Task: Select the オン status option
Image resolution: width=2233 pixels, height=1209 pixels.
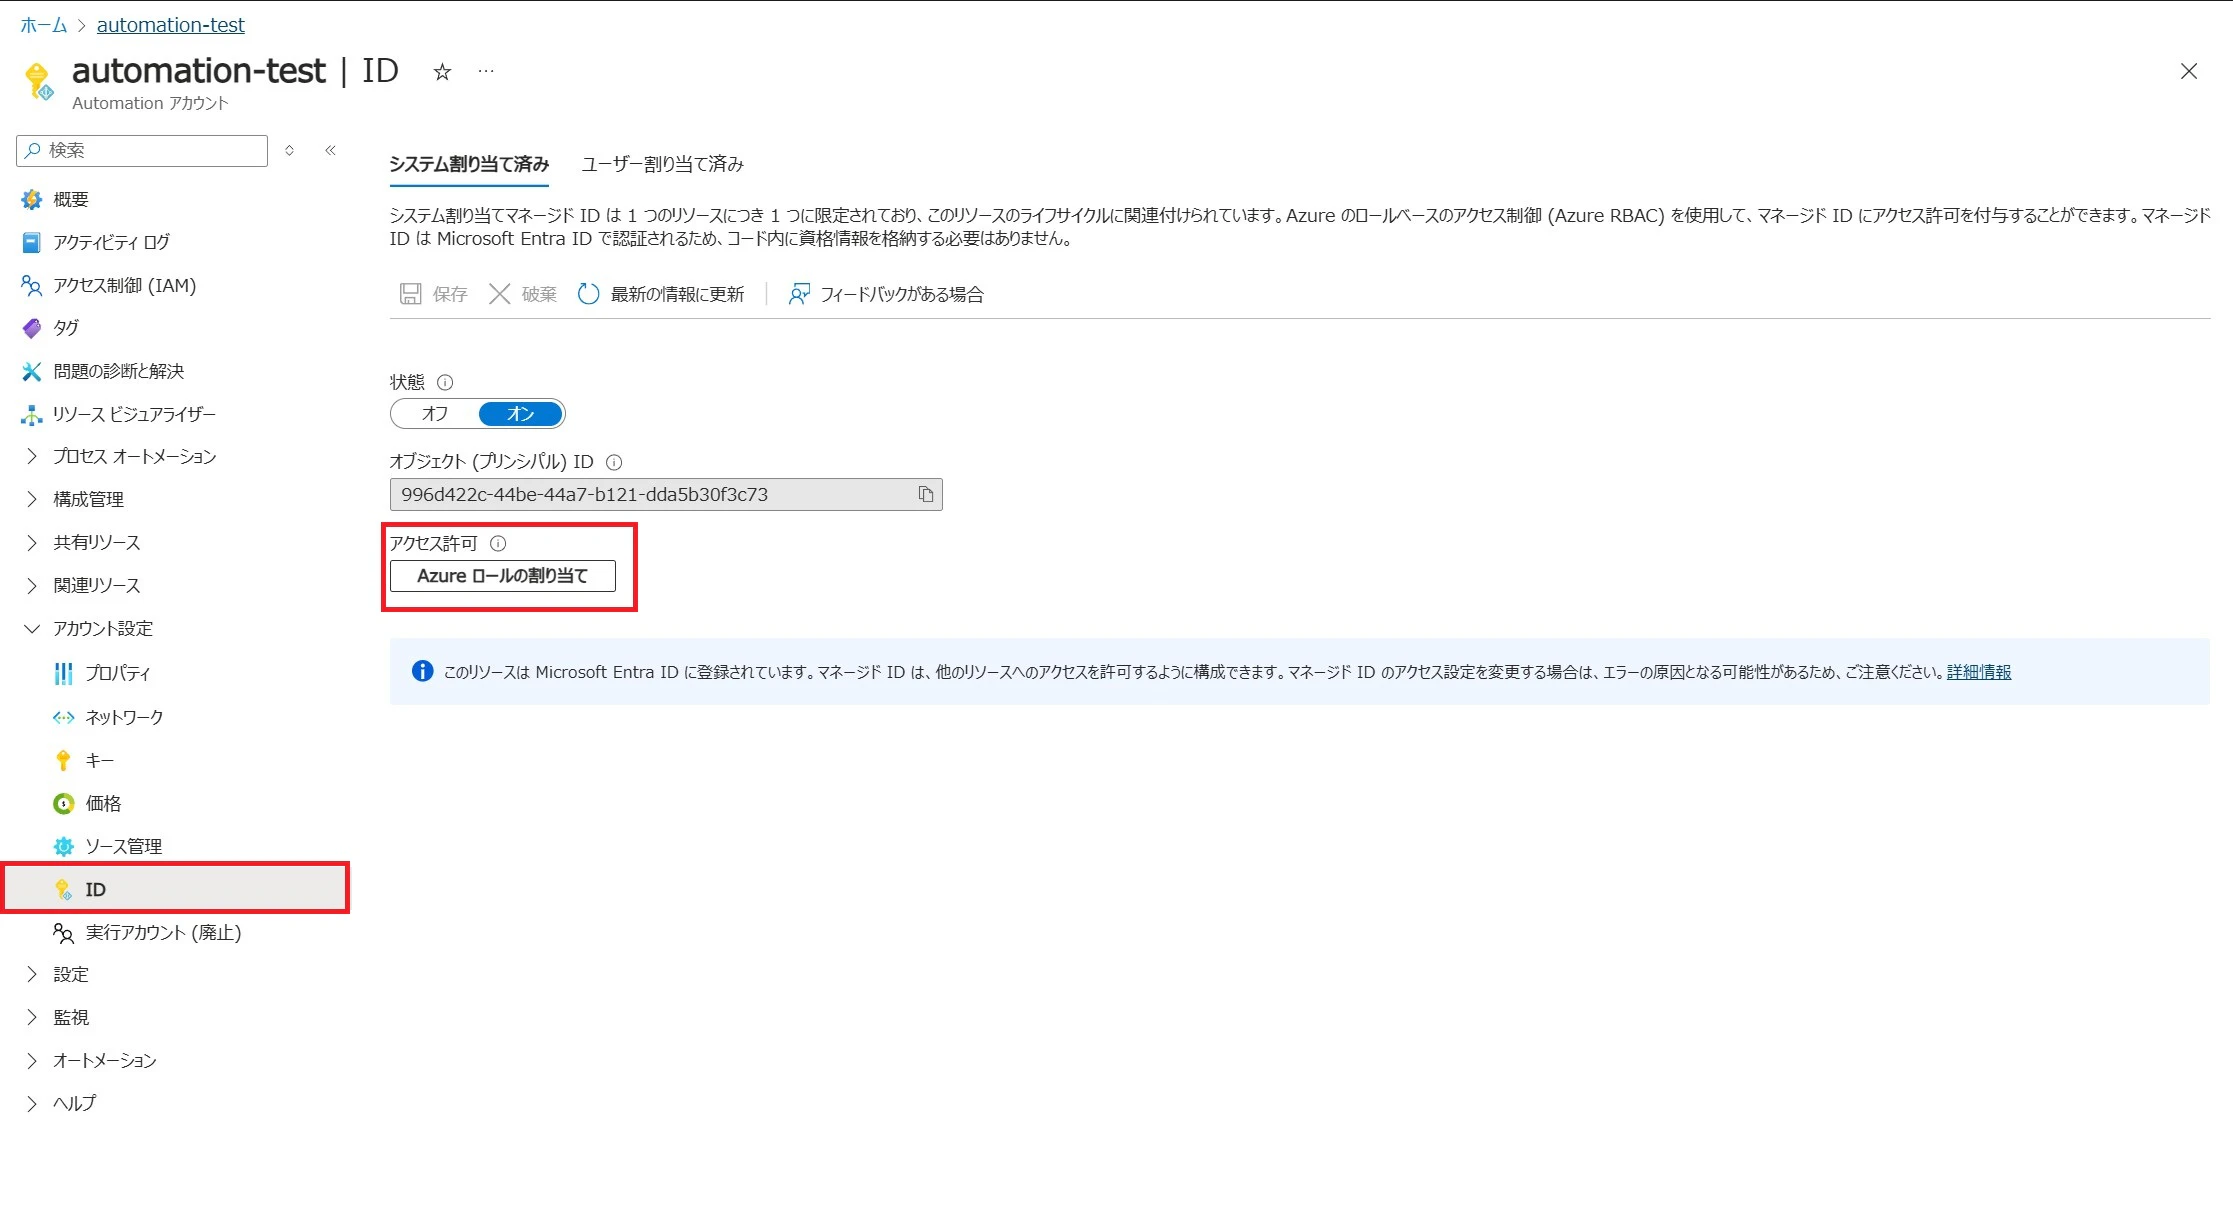Action: tap(520, 413)
